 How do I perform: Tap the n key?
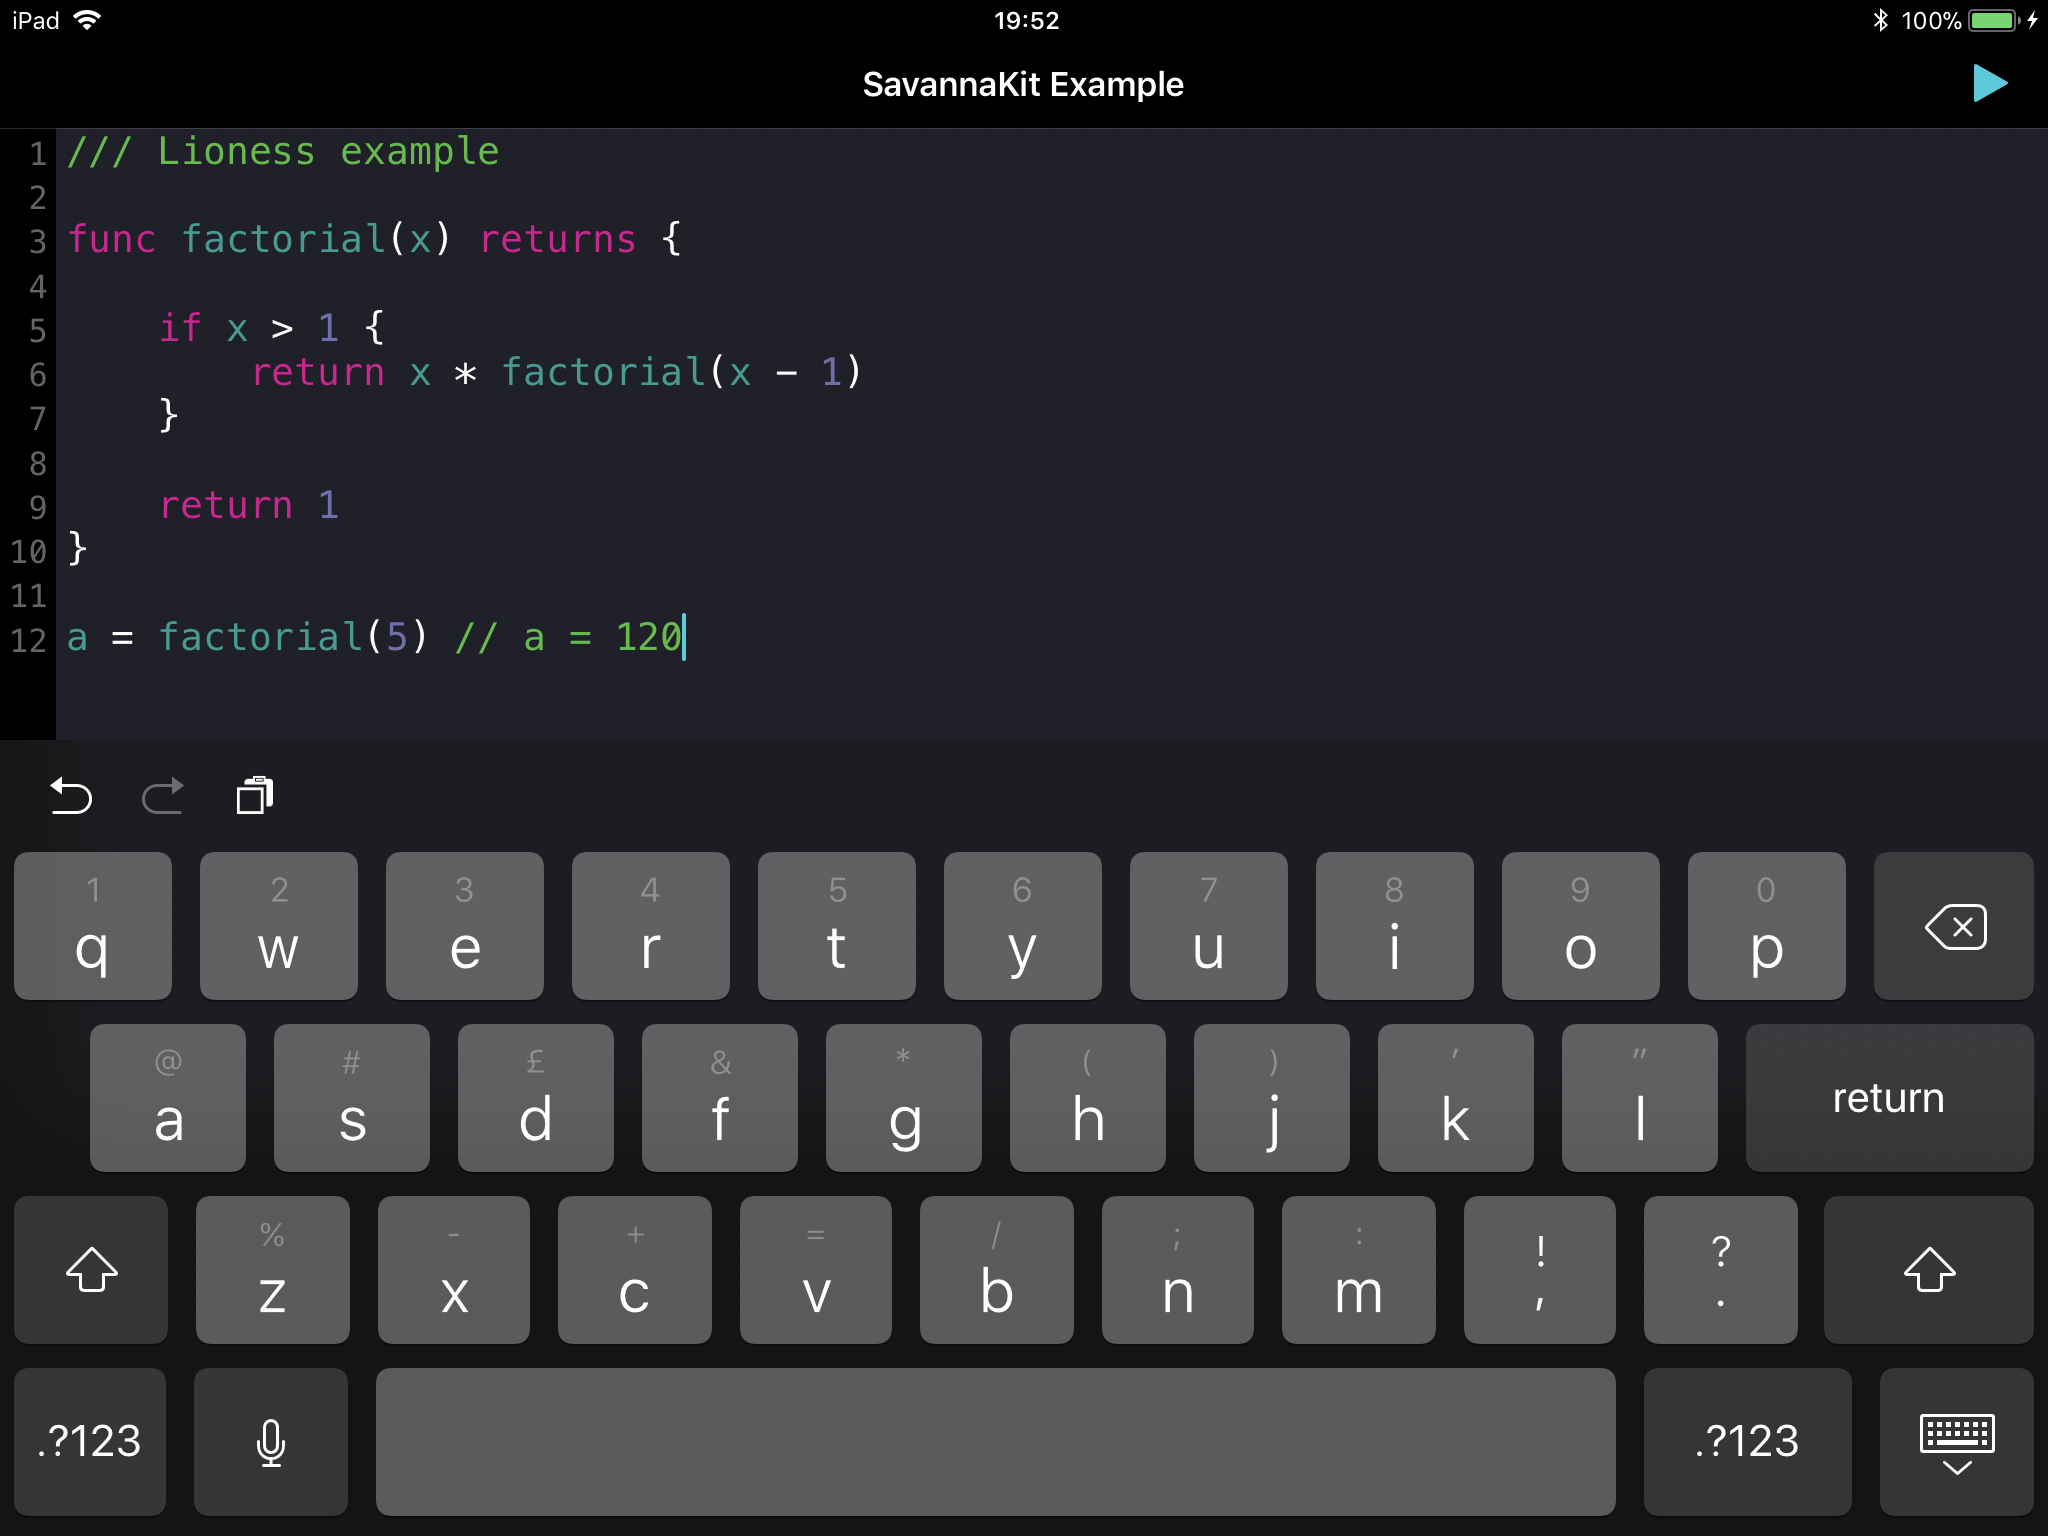pos(1178,1270)
